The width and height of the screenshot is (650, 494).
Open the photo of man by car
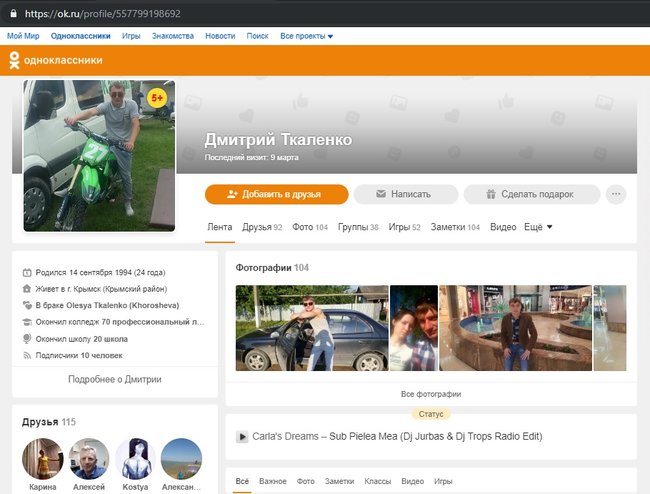pyautogui.click(x=310, y=328)
